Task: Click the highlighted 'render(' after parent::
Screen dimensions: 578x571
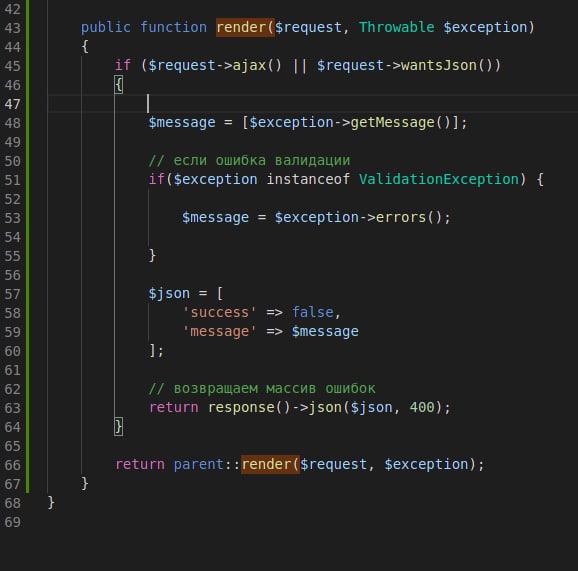Action: pos(270,464)
